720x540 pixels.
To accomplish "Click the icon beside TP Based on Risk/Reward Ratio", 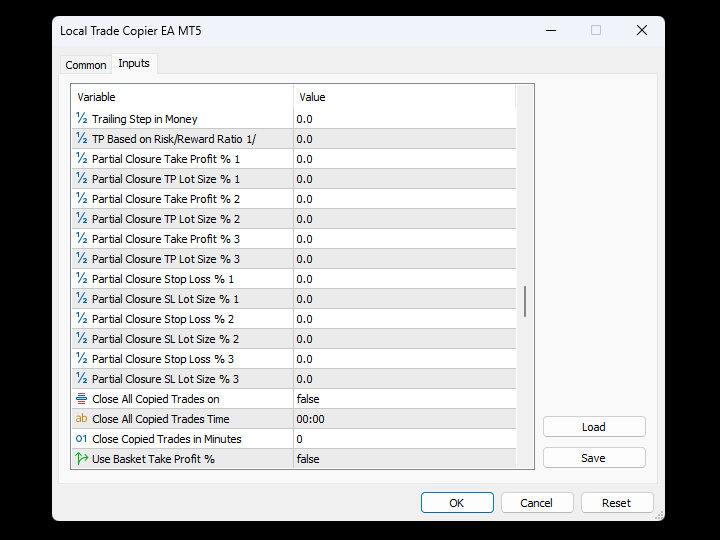I will point(82,138).
